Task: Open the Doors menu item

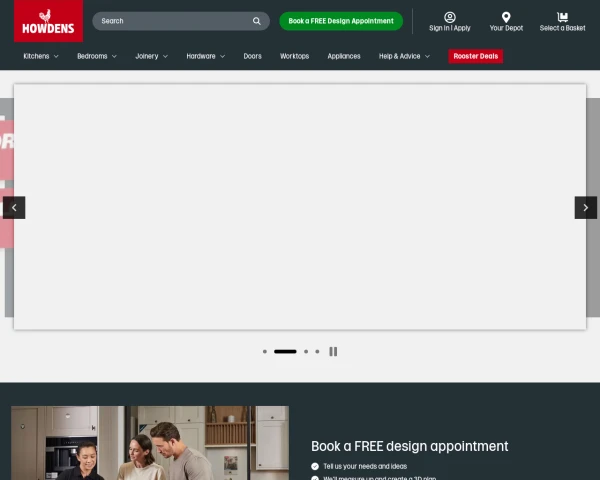Action: point(253,56)
